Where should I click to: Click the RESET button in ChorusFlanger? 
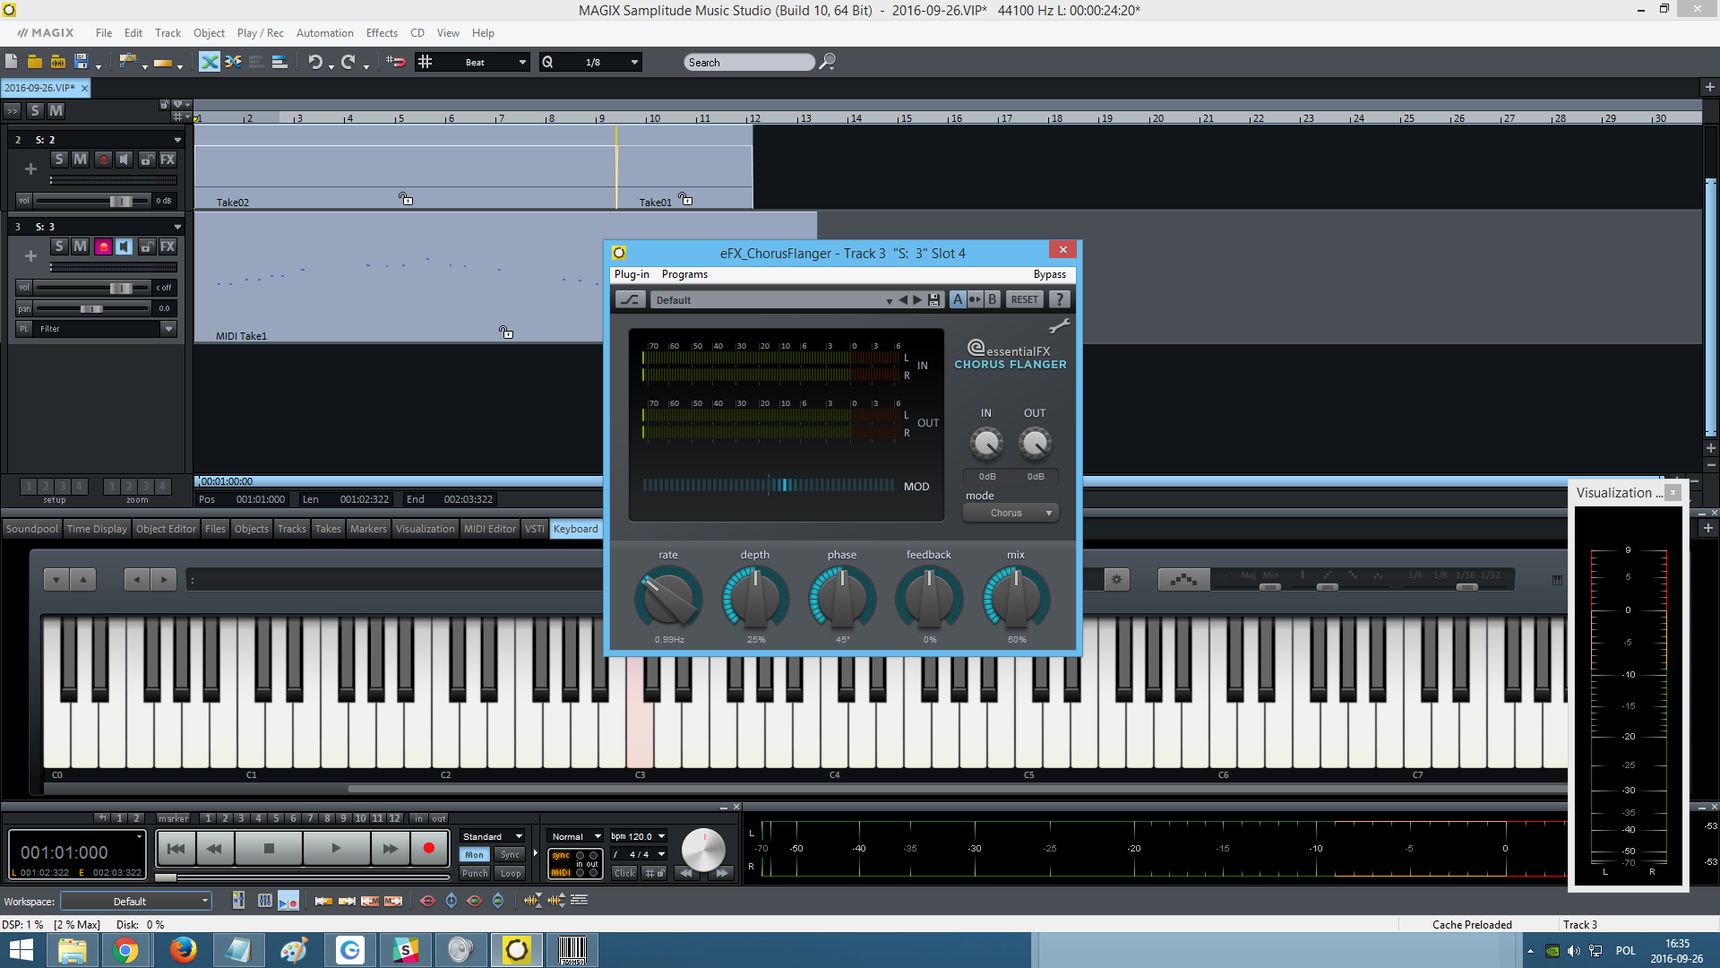tap(1024, 299)
